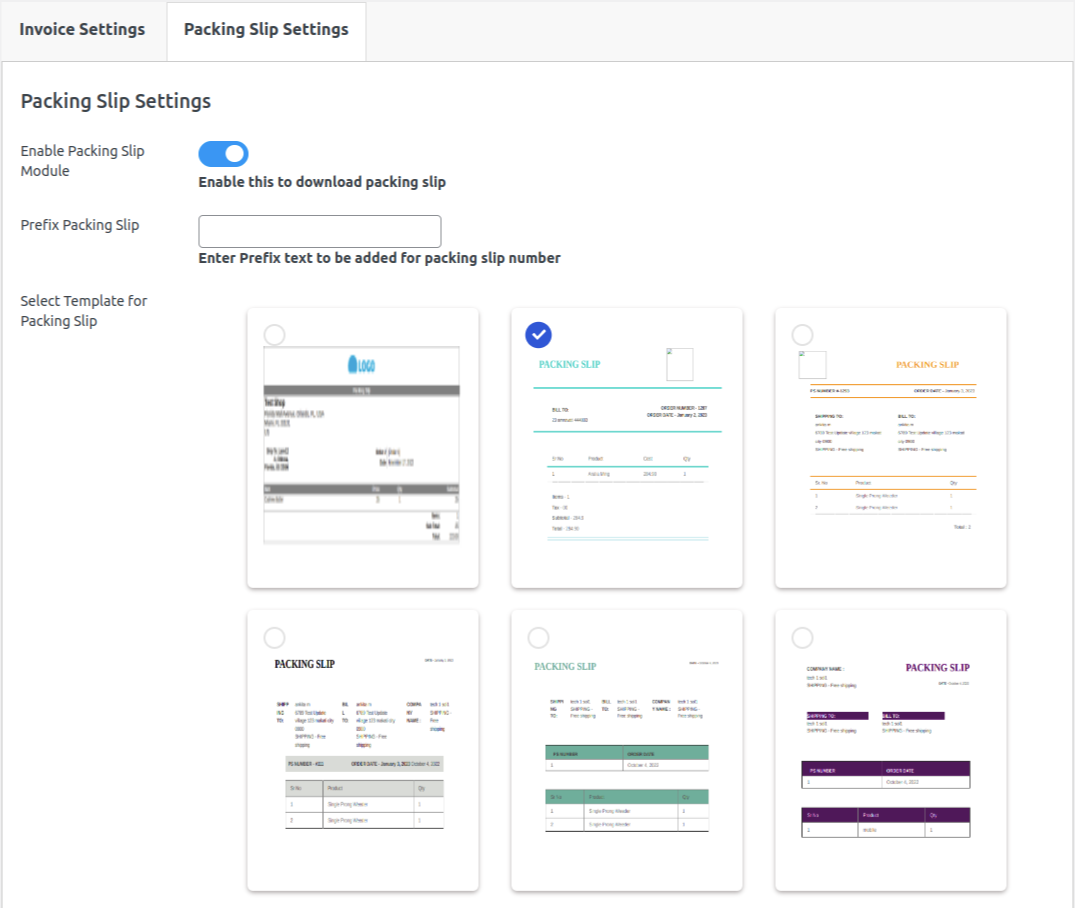This screenshot has width=1075, height=908.
Task: Switch to the Invoice Settings tab
Action: [x=82, y=29]
